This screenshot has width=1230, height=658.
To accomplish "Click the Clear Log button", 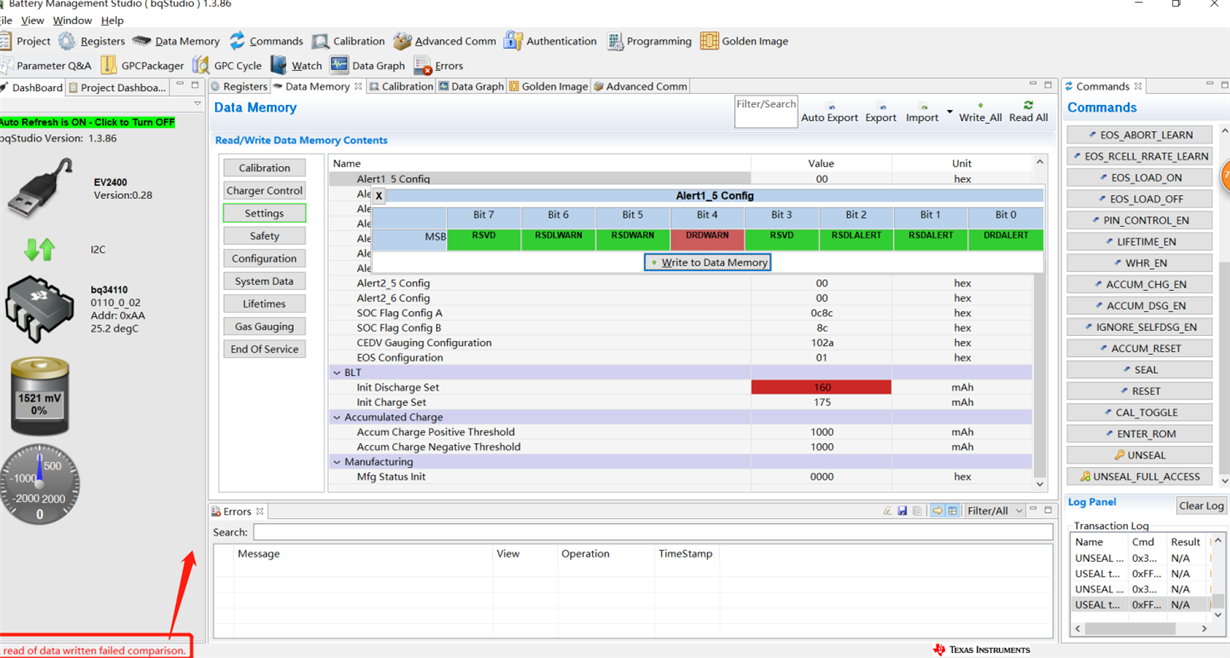I will pyautogui.click(x=1201, y=506).
